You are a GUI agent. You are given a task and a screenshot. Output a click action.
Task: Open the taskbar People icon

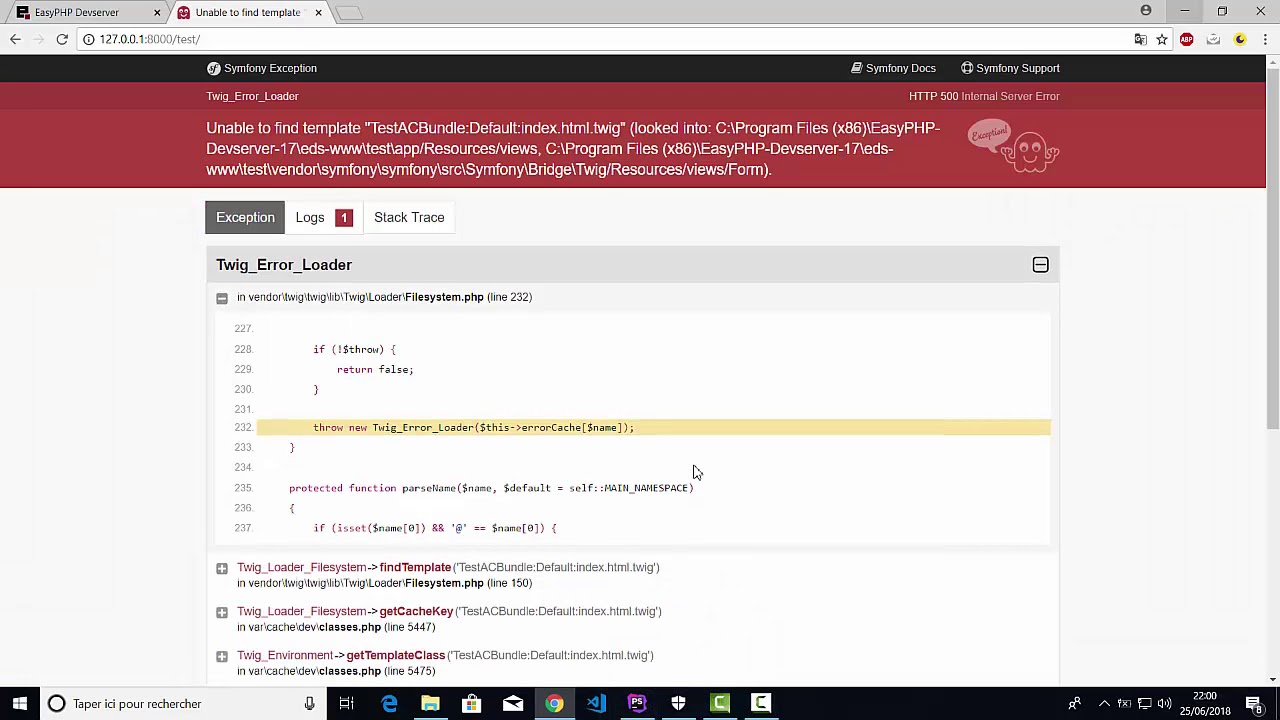[1074, 704]
